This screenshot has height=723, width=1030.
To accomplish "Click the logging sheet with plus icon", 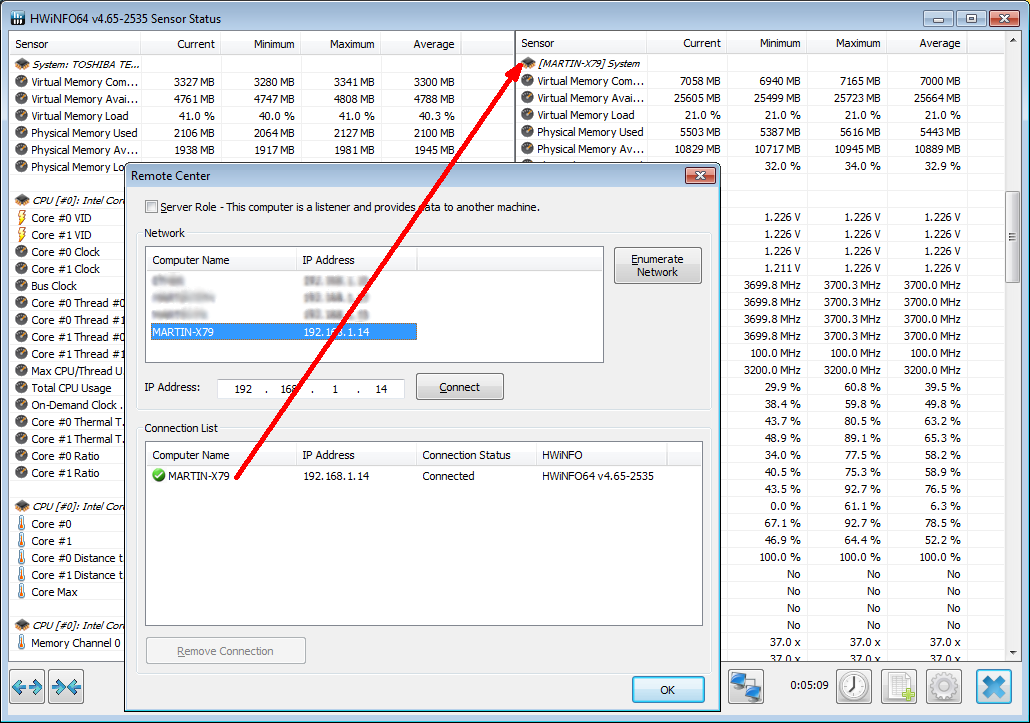I will pyautogui.click(x=899, y=687).
